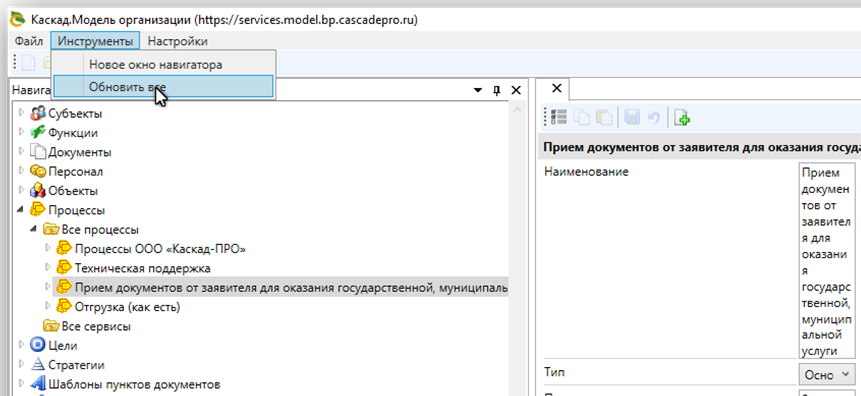Image resolution: width=861 pixels, height=396 pixels.
Task: Select the Объекты tree item label
Action: (x=74, y=191)
